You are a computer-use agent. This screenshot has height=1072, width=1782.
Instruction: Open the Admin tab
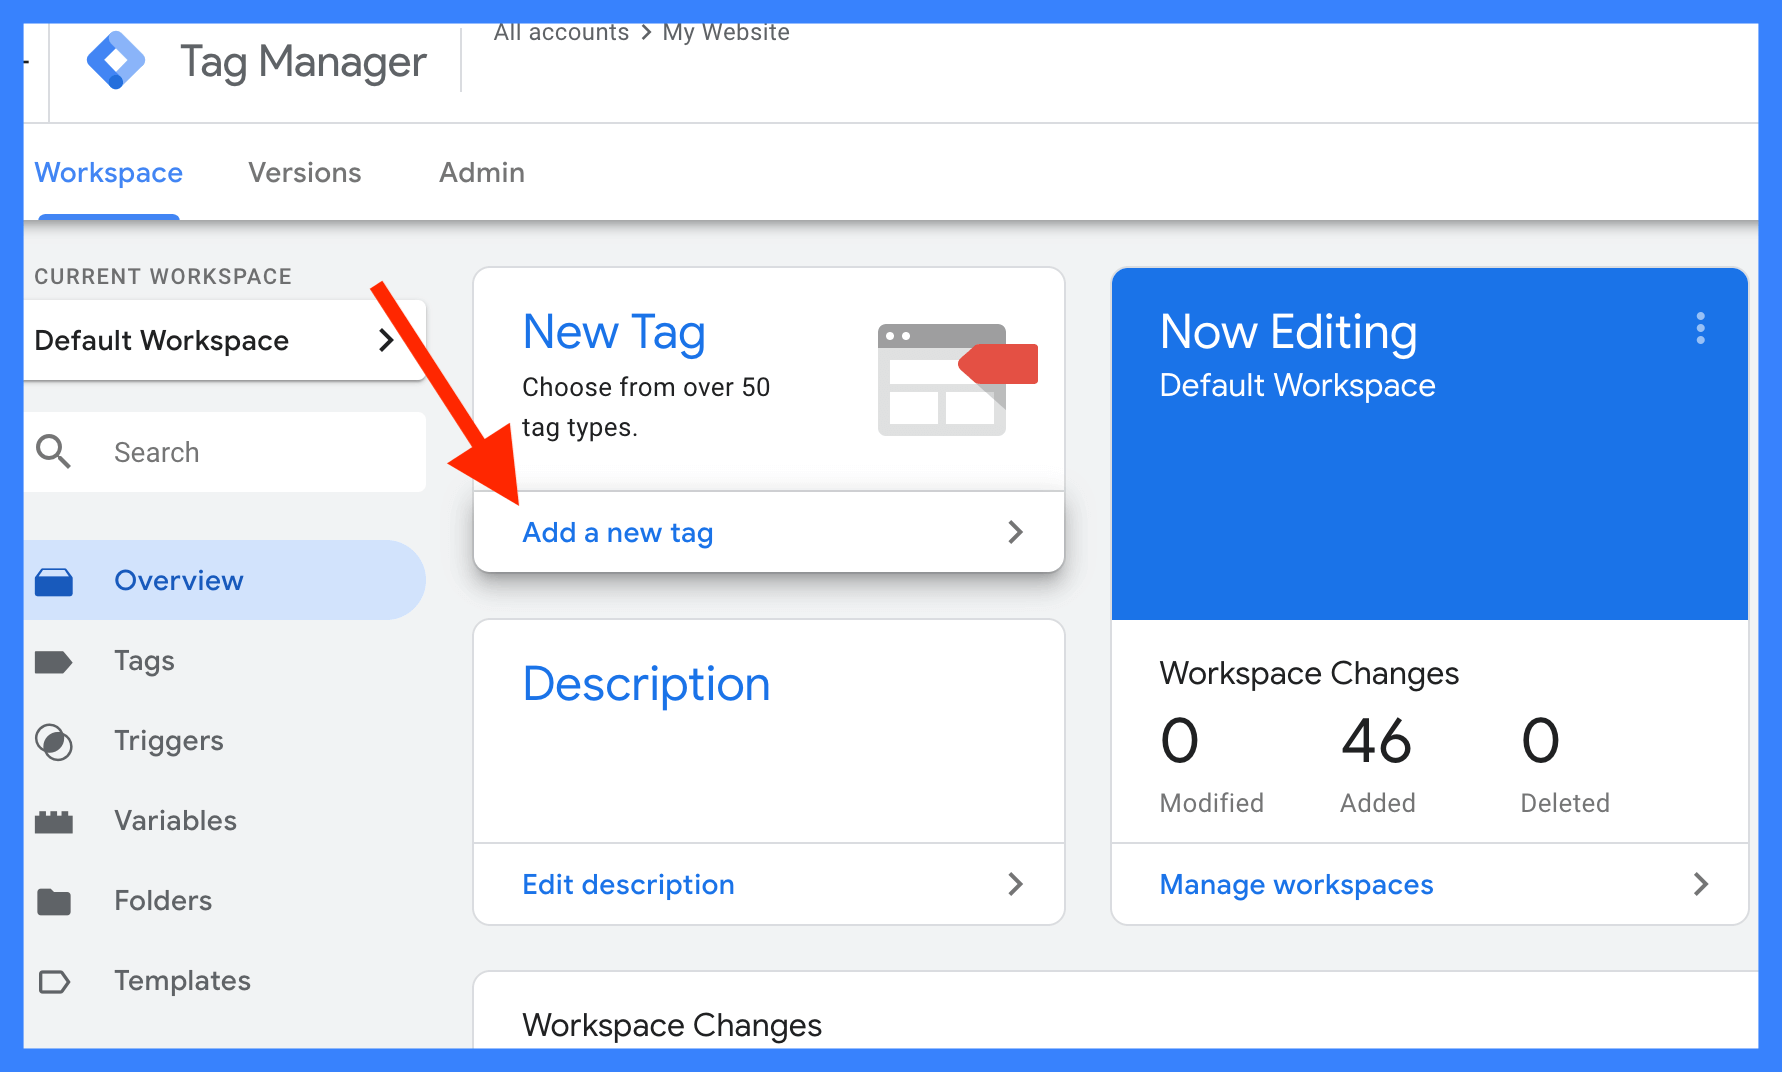(481, 172)
